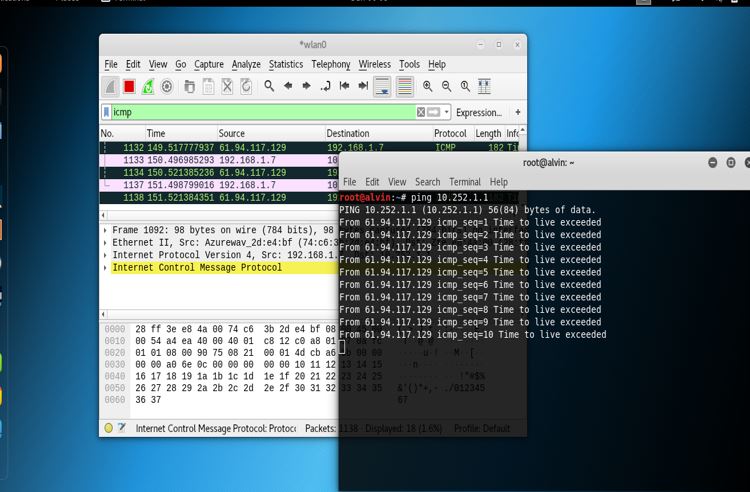Clear the icmp display filter
Screen dimensions: 750x492
420,112
